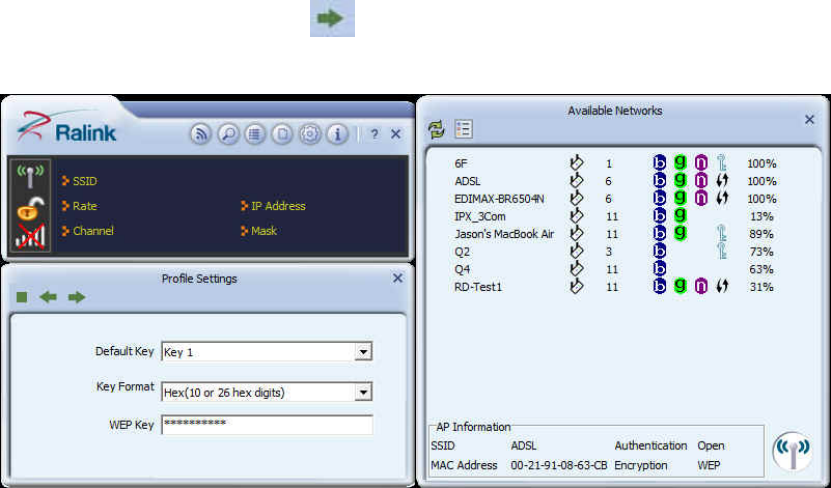Image resolution: width=831 pixels, height=488 pixels.
Task: Click the list view icon in Available Networks
Action: [x=464, y=129]
